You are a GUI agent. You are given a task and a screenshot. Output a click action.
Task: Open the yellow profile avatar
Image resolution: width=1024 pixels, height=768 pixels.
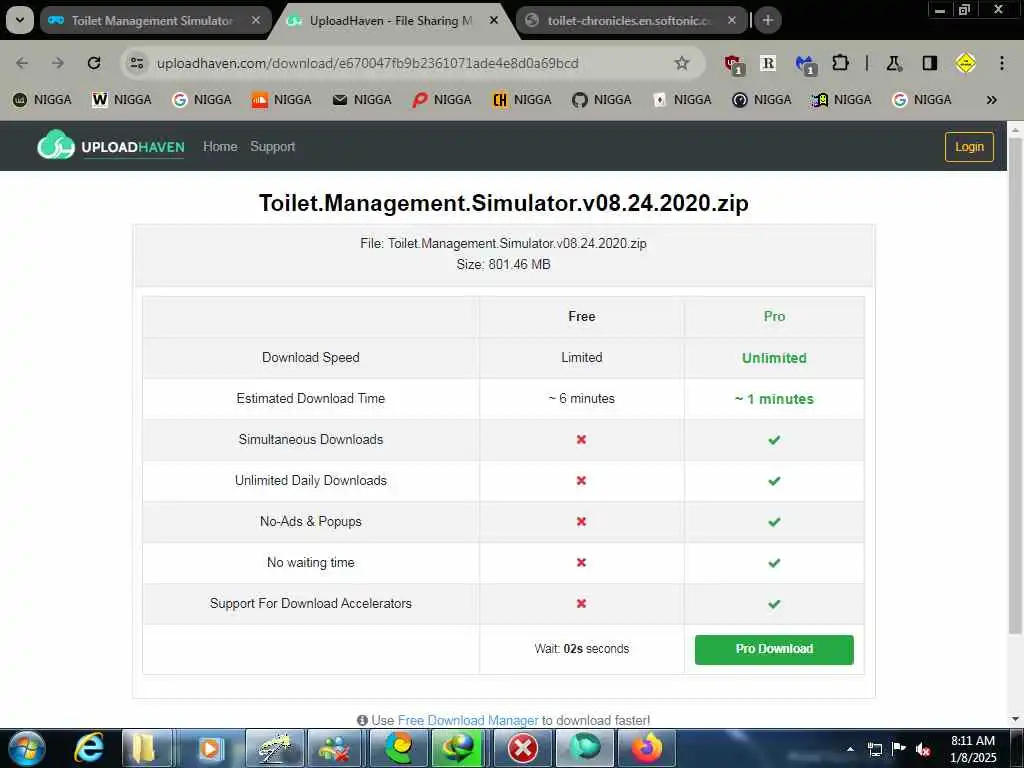pos(965,63)
